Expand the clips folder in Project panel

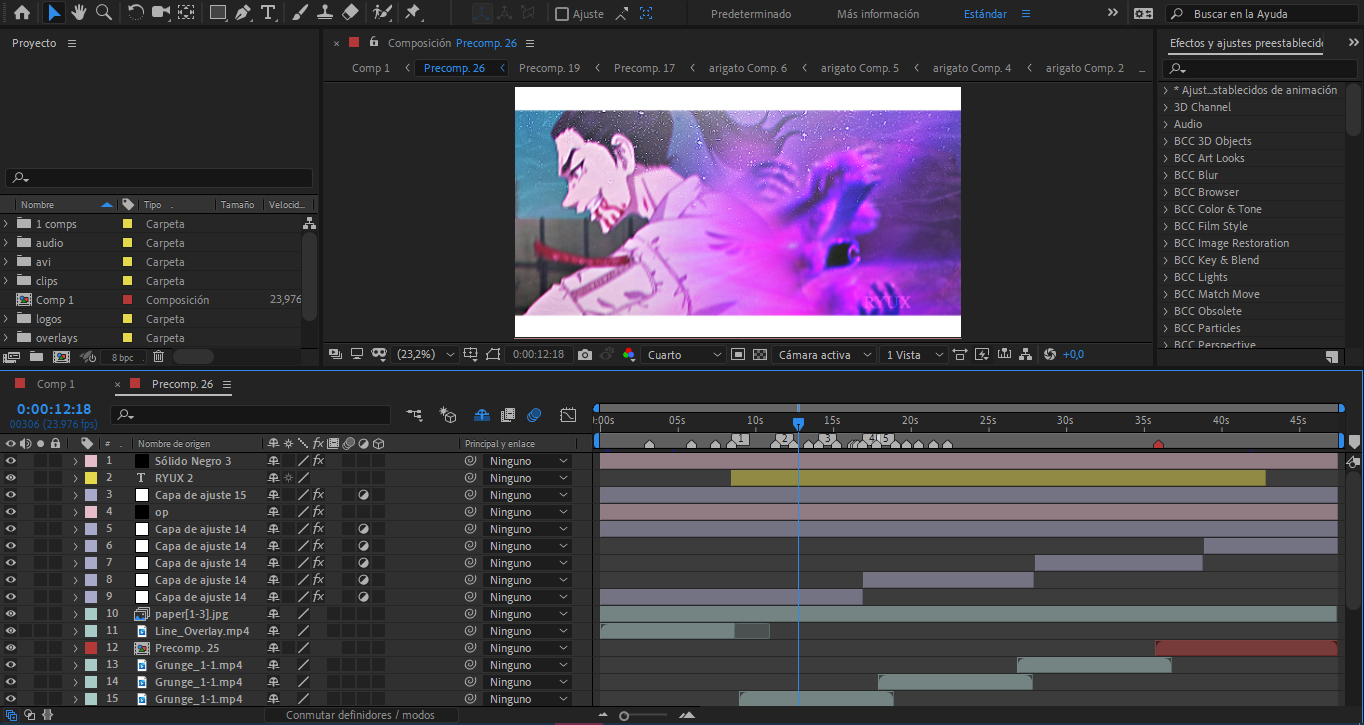pos(6,281)
